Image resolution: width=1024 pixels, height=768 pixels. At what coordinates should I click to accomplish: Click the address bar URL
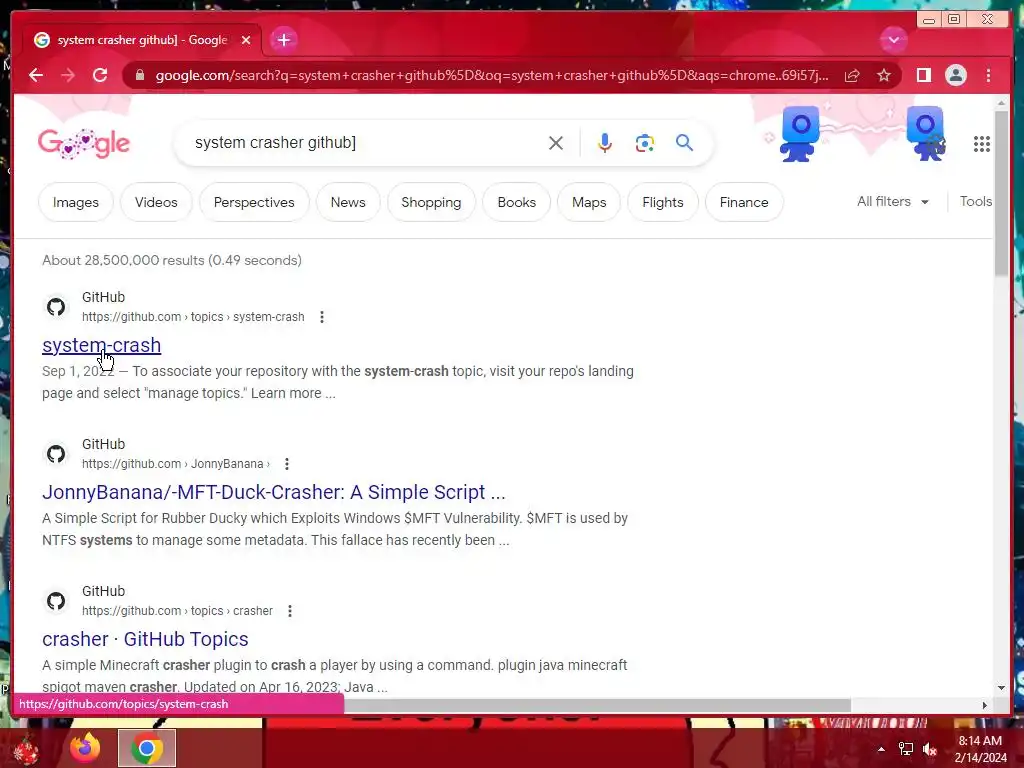pos(491,76)
